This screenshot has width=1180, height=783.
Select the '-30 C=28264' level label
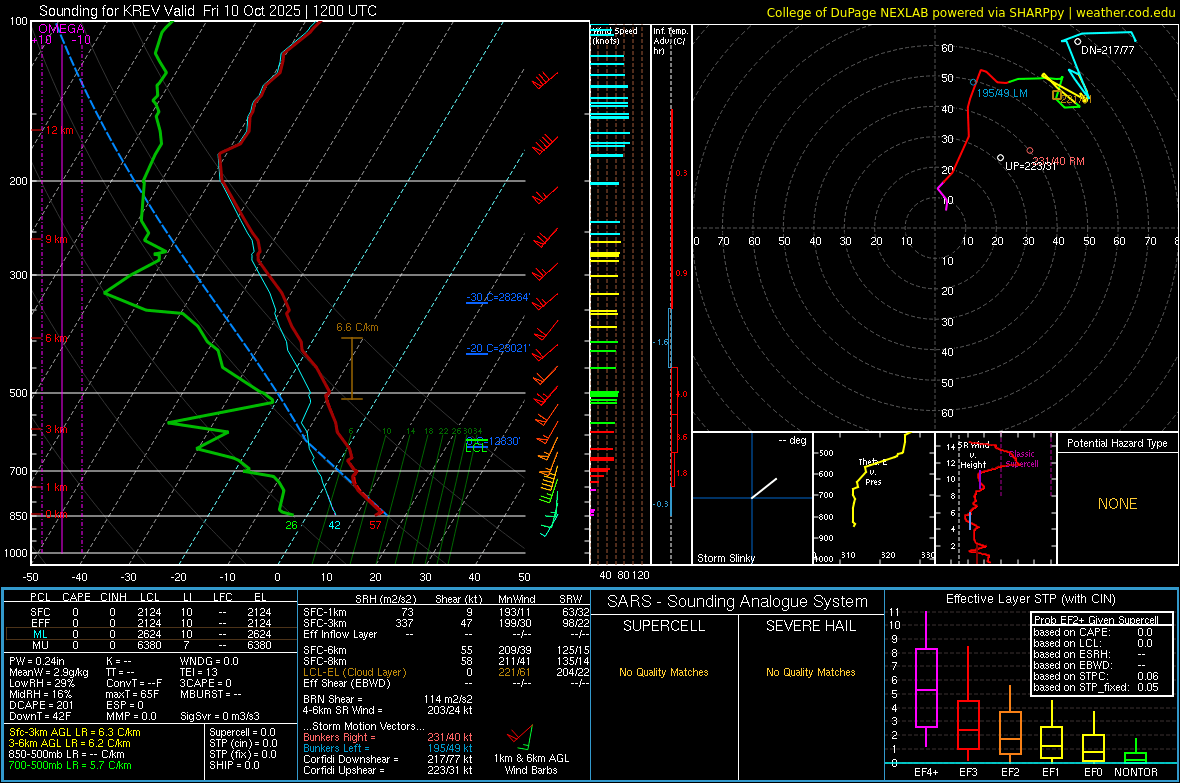coord(497,297)
